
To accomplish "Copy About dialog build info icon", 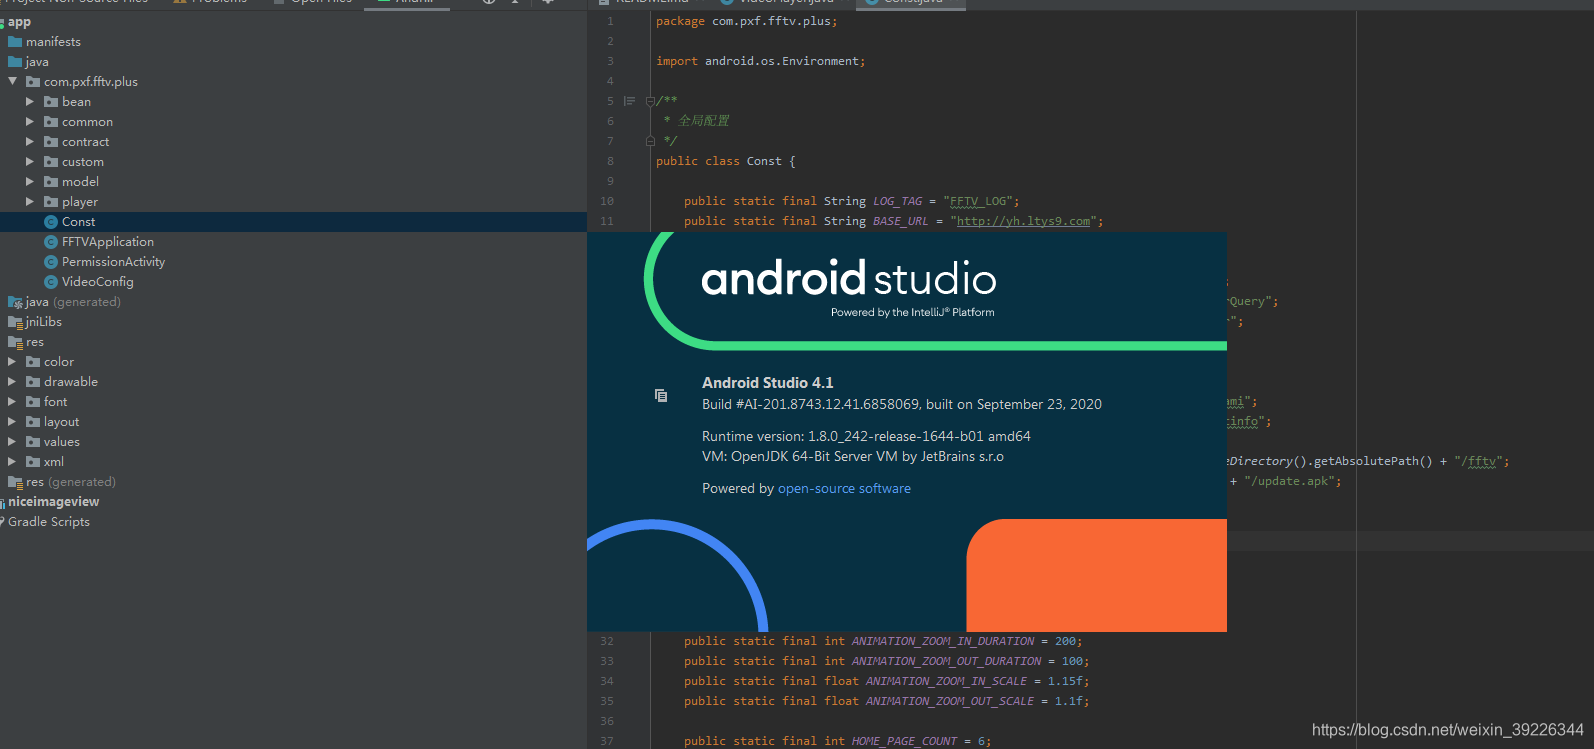I will [661, 395].
